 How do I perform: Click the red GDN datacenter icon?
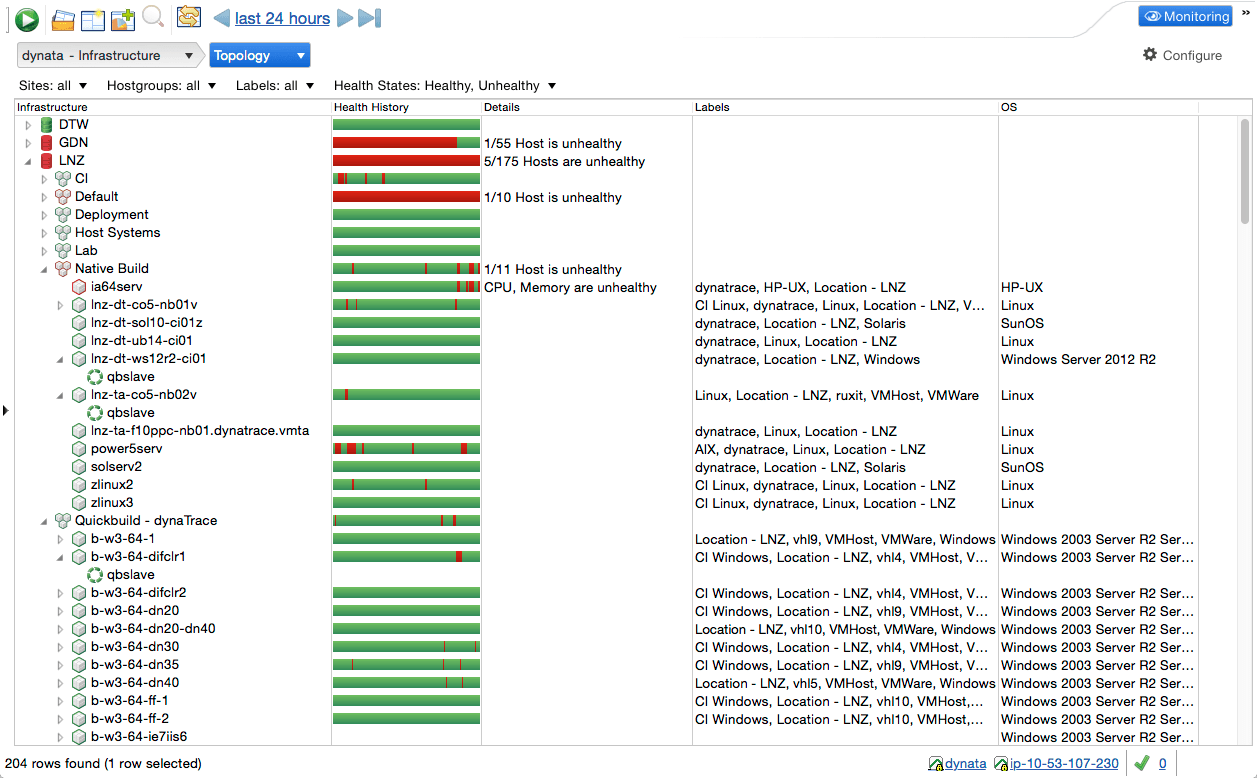46,143
